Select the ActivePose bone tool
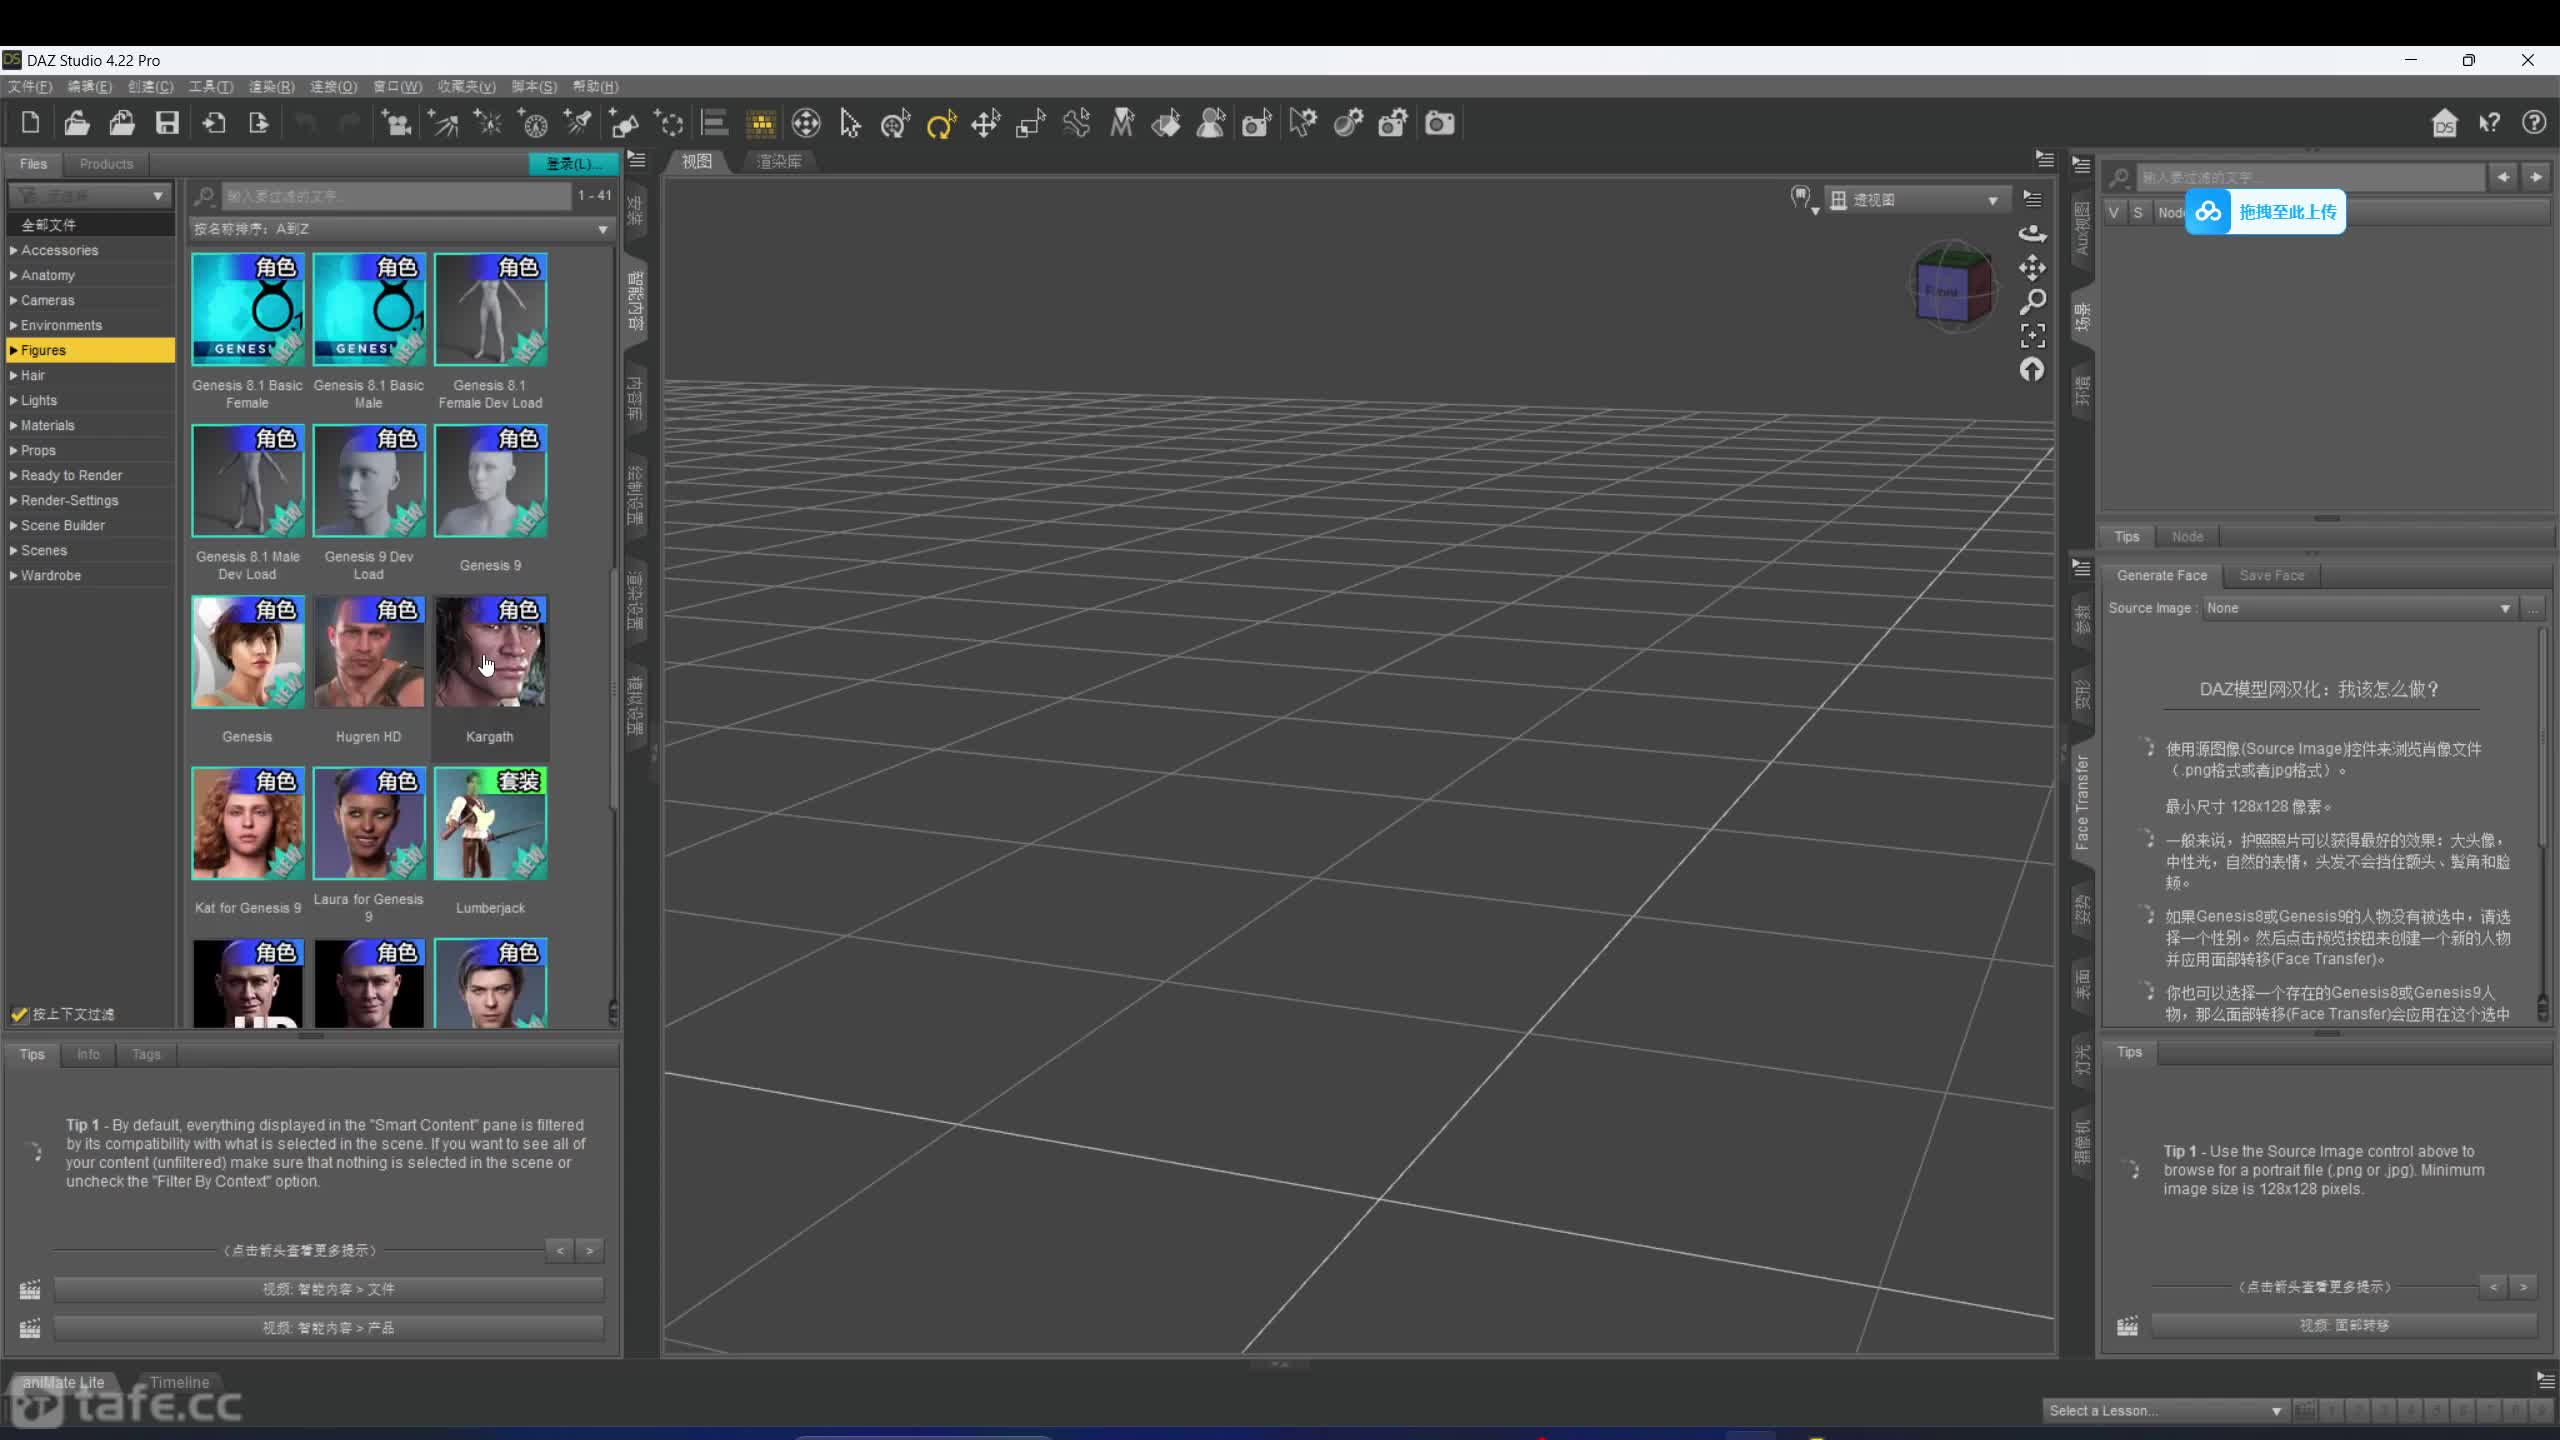 1076,123
